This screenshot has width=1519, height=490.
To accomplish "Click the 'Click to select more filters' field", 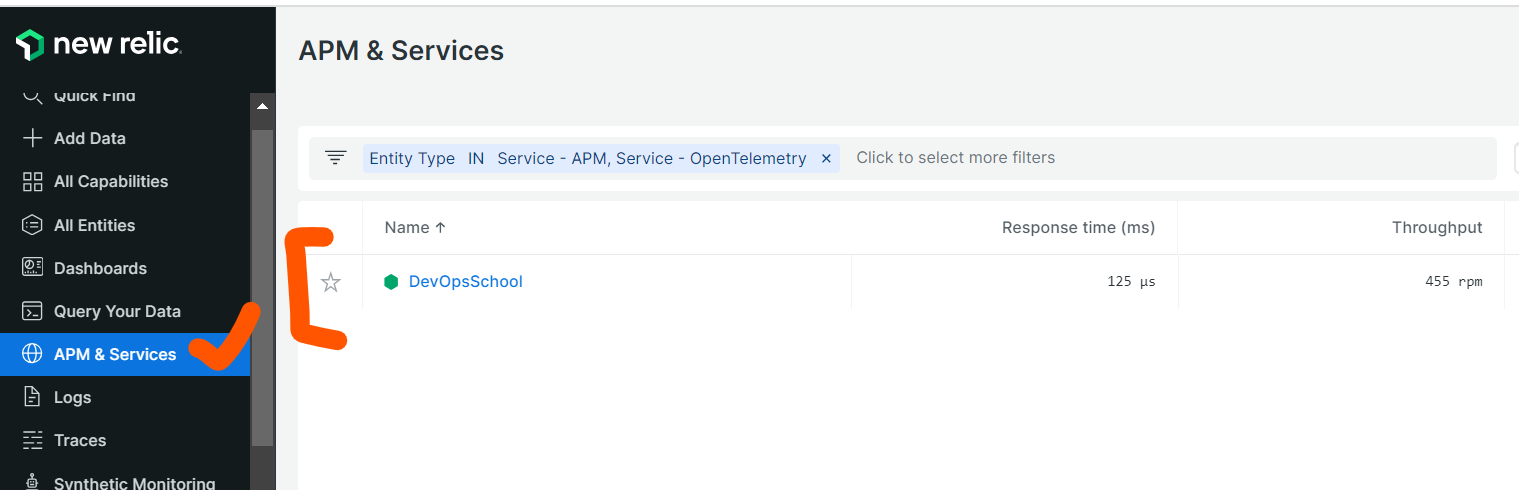I will coord(955,158).
